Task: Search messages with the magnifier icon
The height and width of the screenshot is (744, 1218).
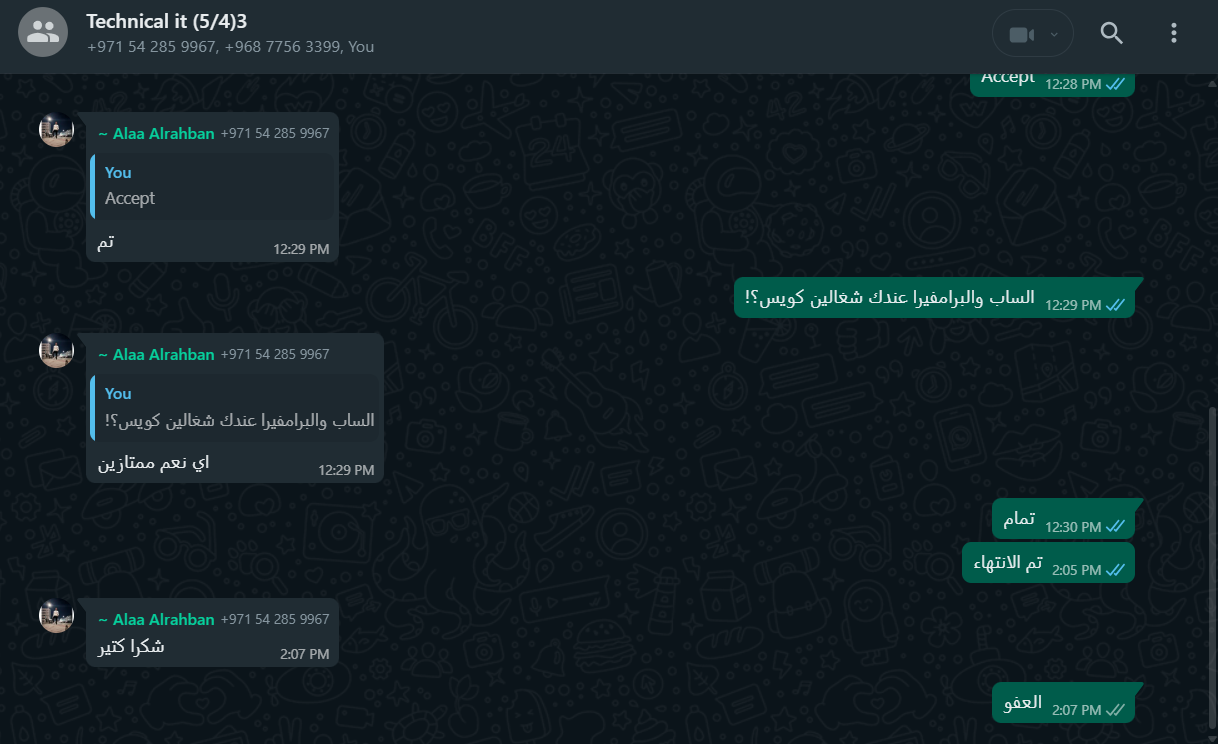Action: pos(1112,33)
